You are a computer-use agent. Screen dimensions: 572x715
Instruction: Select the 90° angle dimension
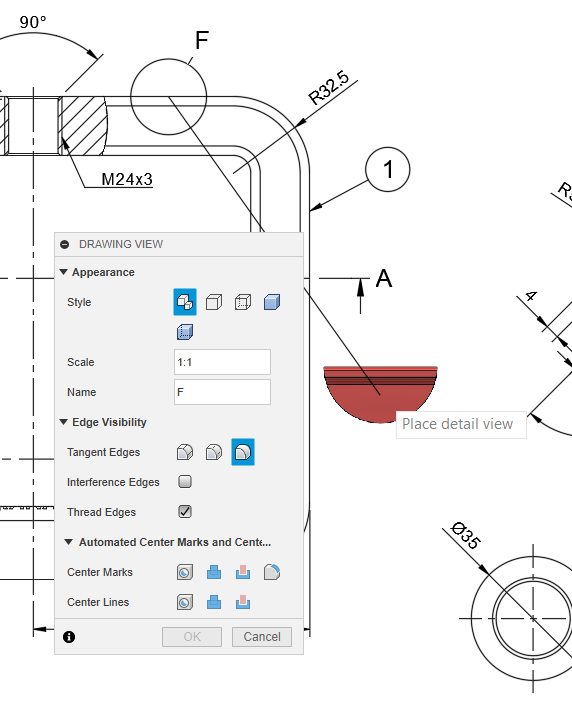click(x=33, y=22)
